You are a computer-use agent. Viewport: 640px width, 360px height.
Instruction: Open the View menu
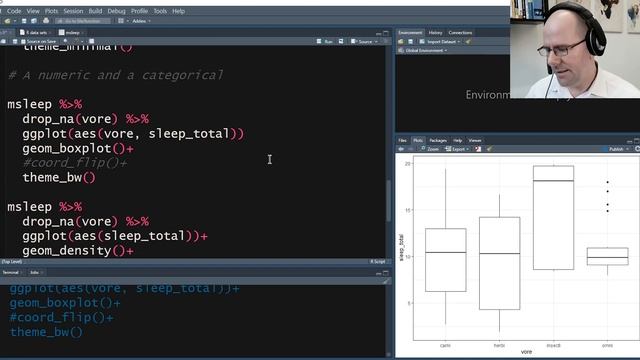coord(33,11)
